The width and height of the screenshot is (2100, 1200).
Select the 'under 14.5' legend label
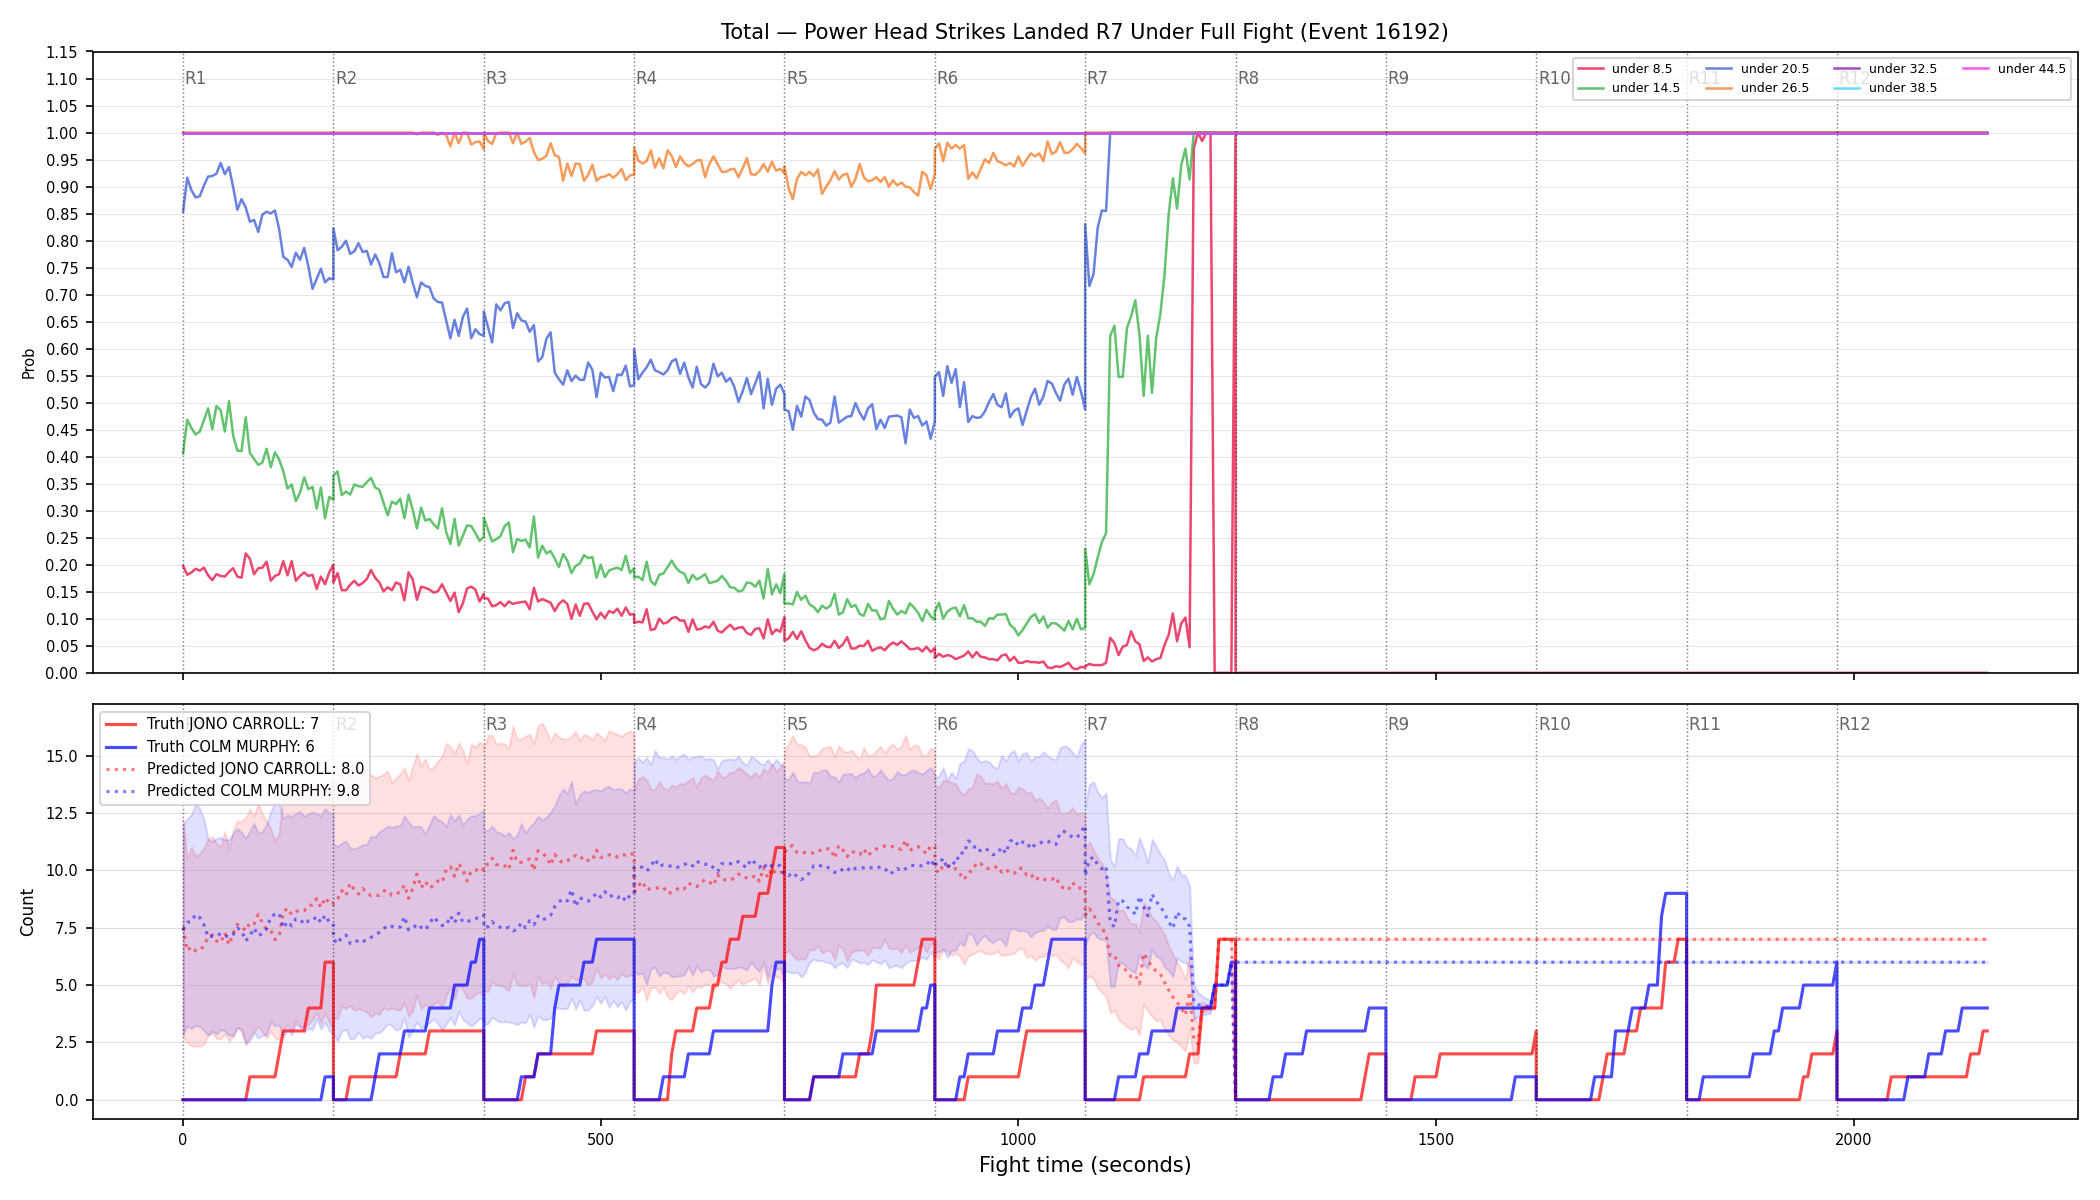[1645, 88]
